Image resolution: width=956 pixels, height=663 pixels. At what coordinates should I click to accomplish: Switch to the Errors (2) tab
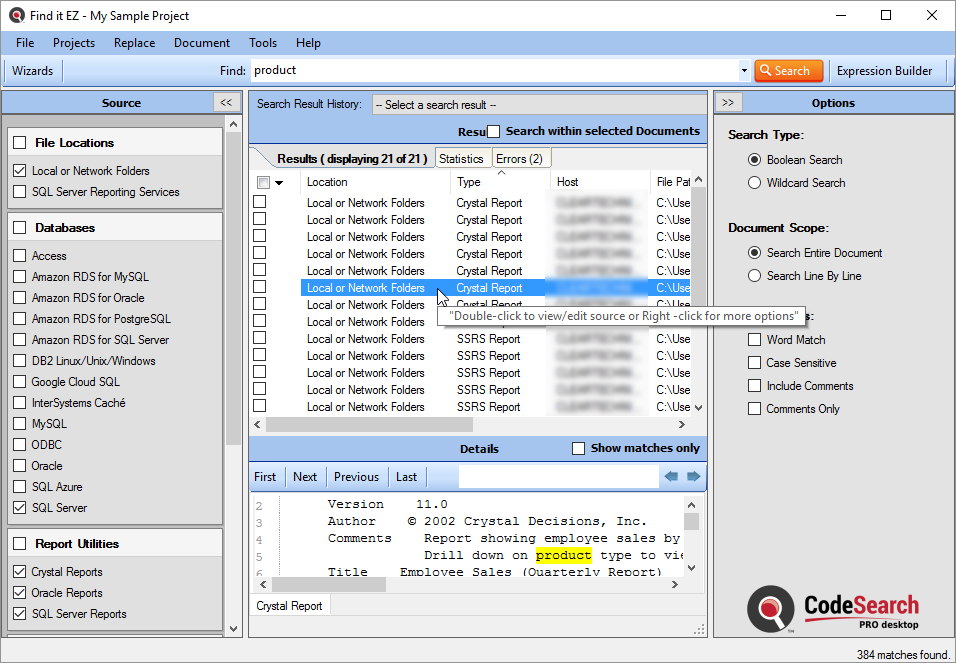tap(519, 159)
